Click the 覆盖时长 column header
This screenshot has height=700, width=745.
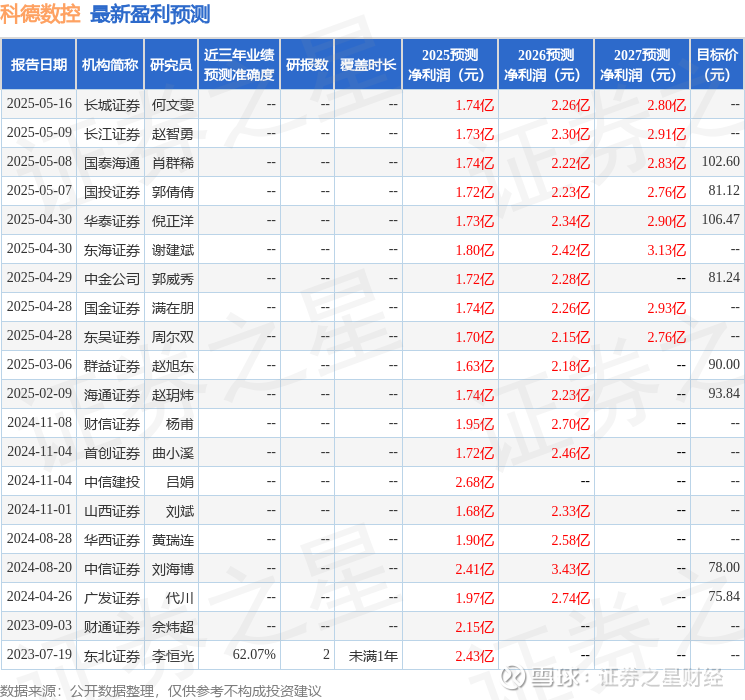(368, 65)
